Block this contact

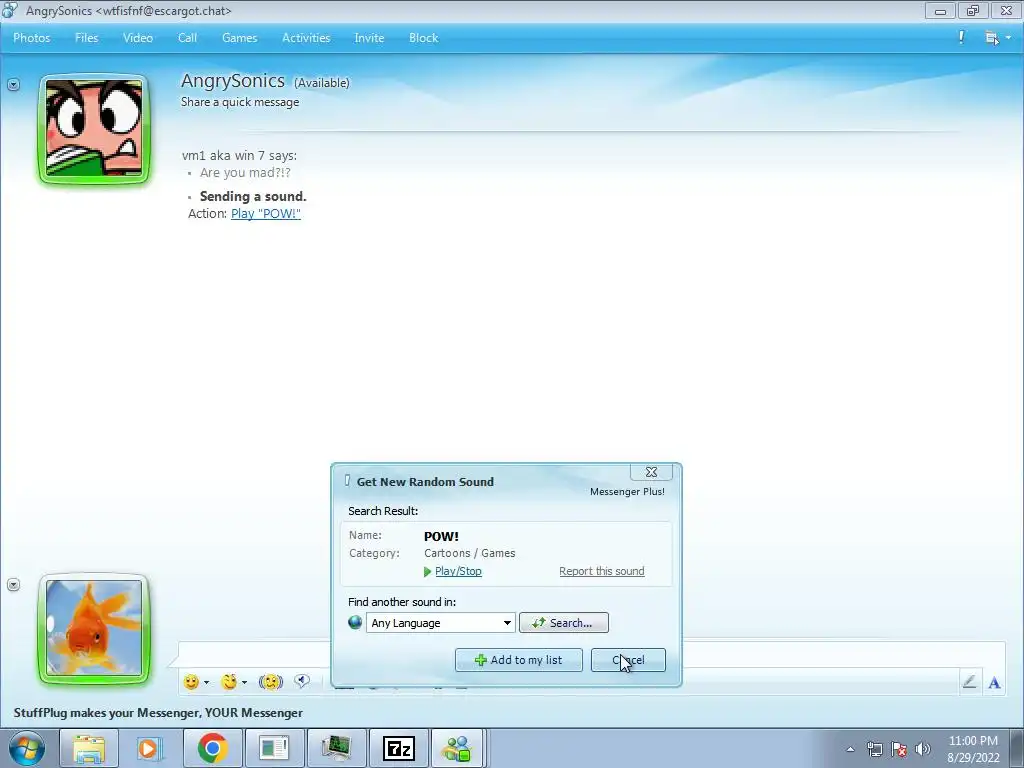point(423,38)
